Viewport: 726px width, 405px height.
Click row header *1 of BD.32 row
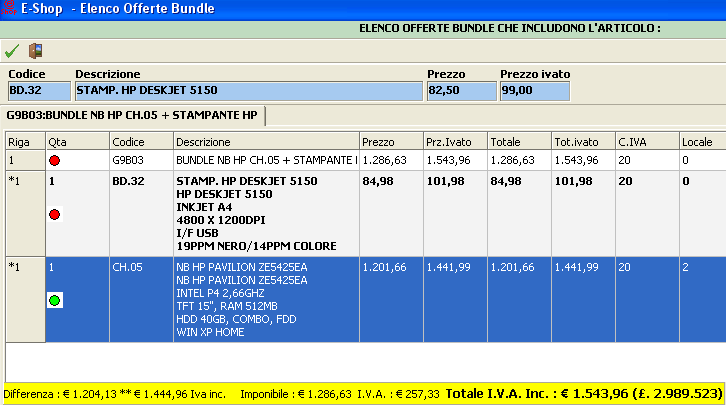(x=25, y=213)
